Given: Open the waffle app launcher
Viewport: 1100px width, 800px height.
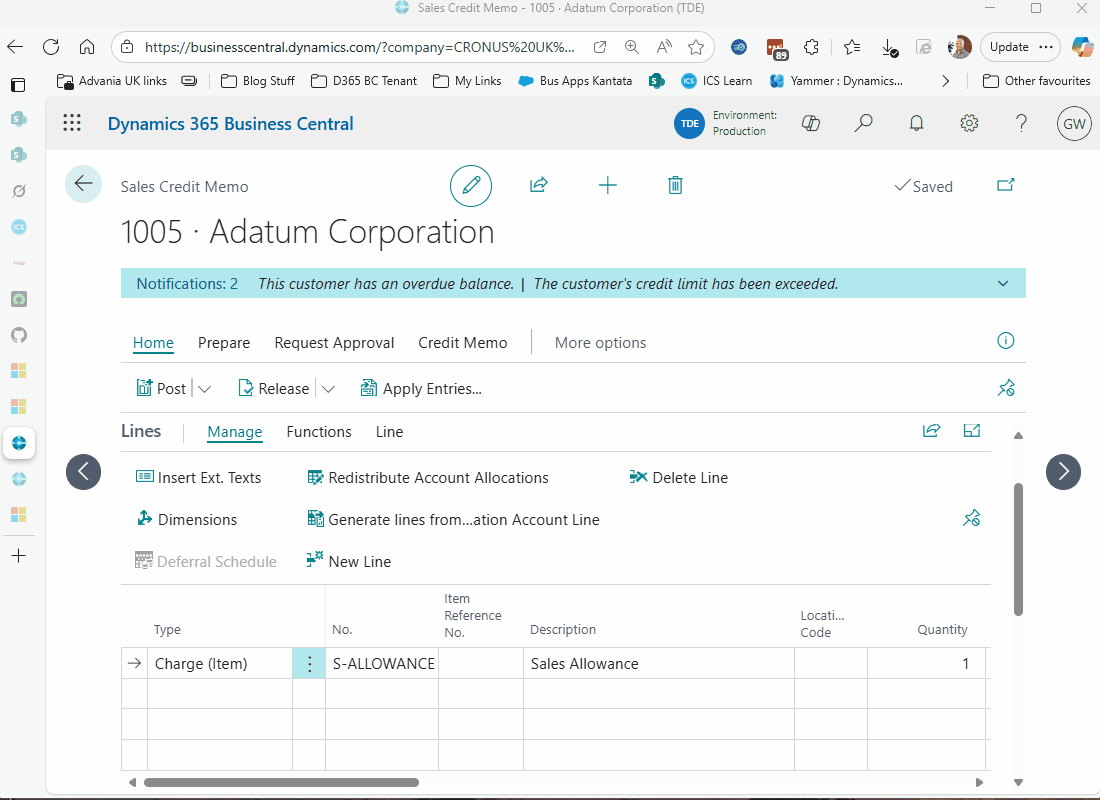Looking at the screenshot, I should pyautogui.click(x=72, y=123).
